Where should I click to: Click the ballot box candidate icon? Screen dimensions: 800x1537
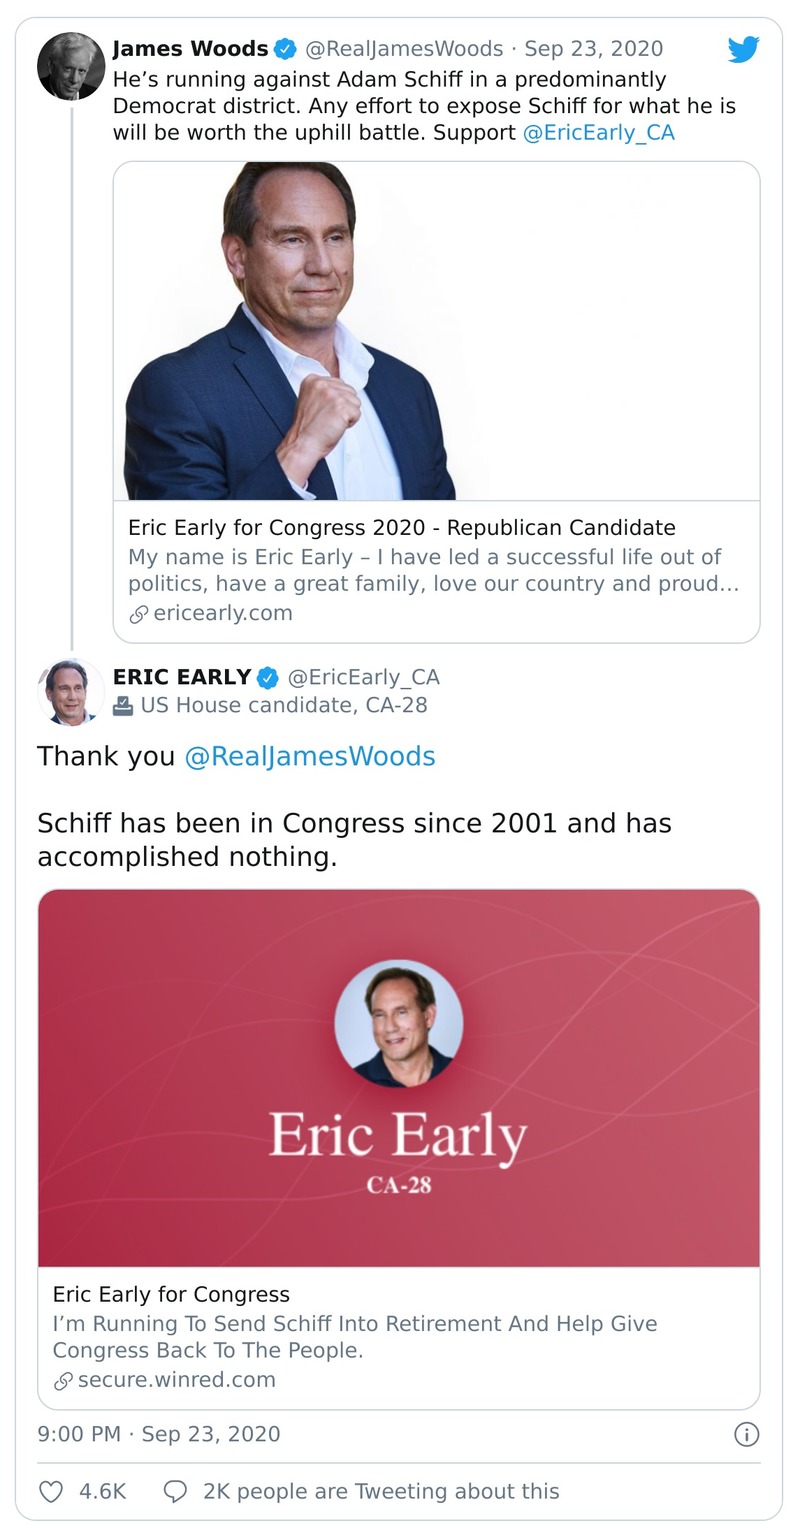click(x=123, y=706)
